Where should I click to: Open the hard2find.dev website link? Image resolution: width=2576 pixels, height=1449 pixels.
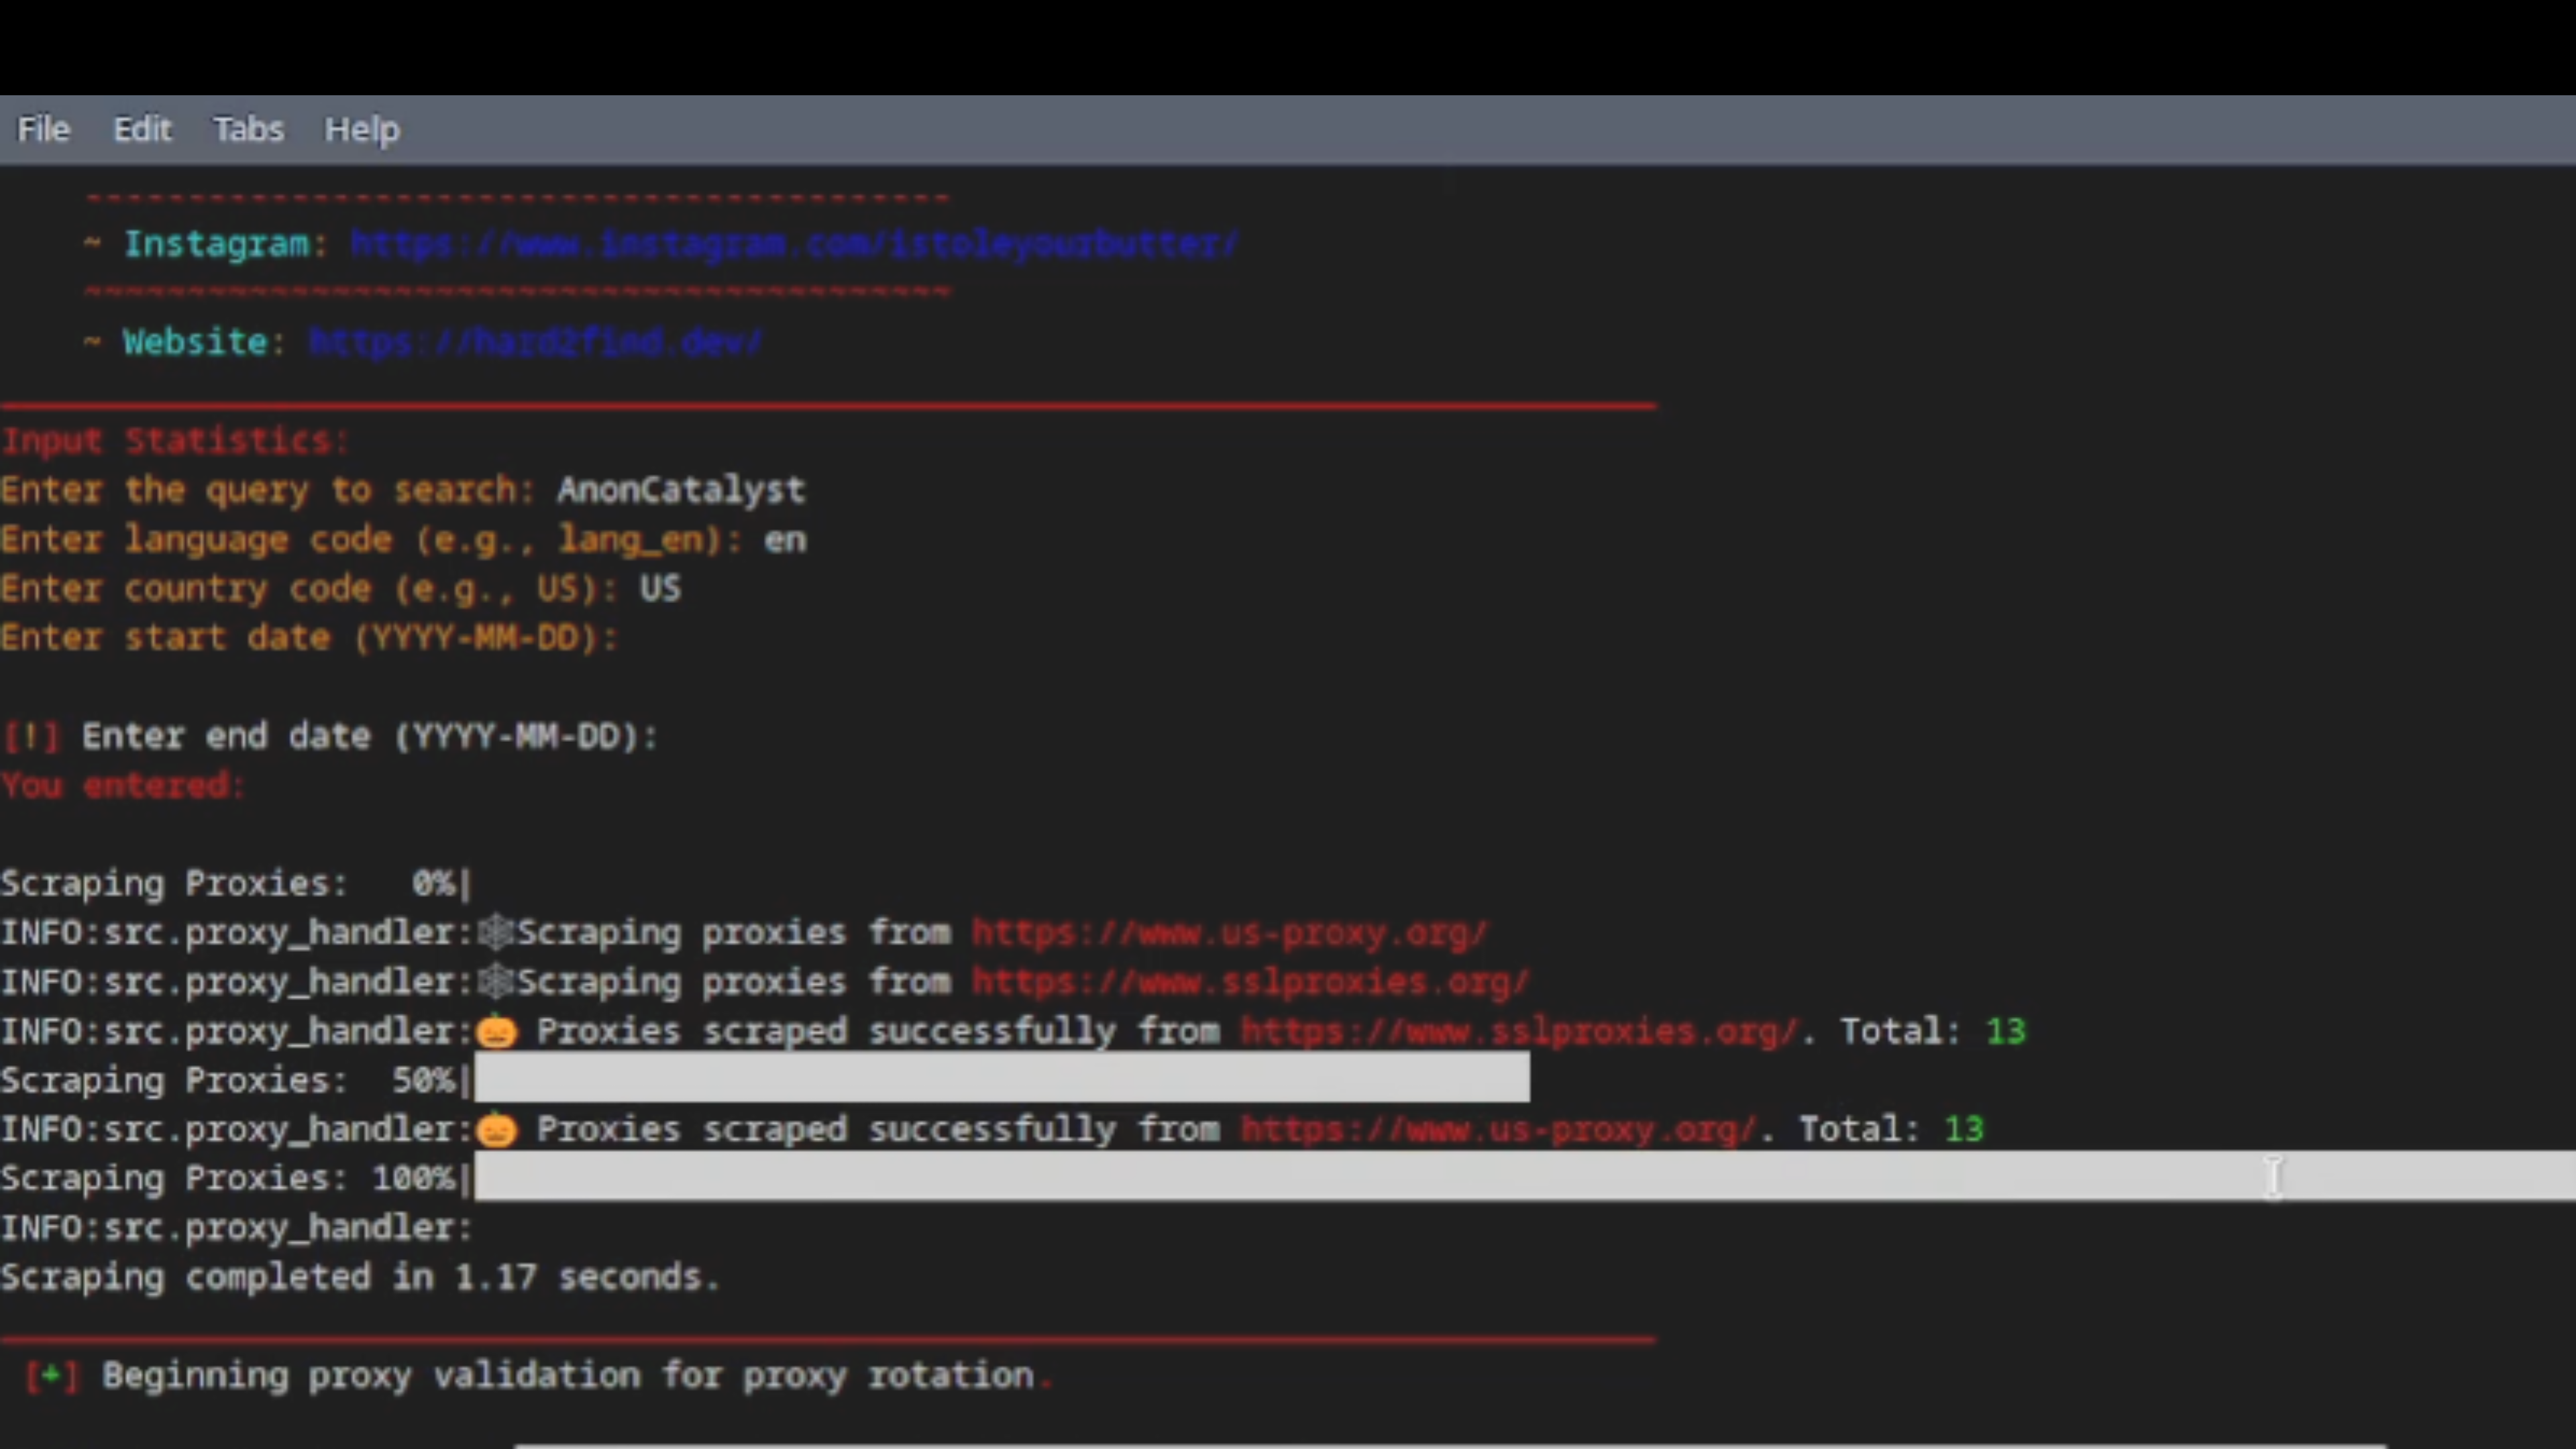(535, 341)
